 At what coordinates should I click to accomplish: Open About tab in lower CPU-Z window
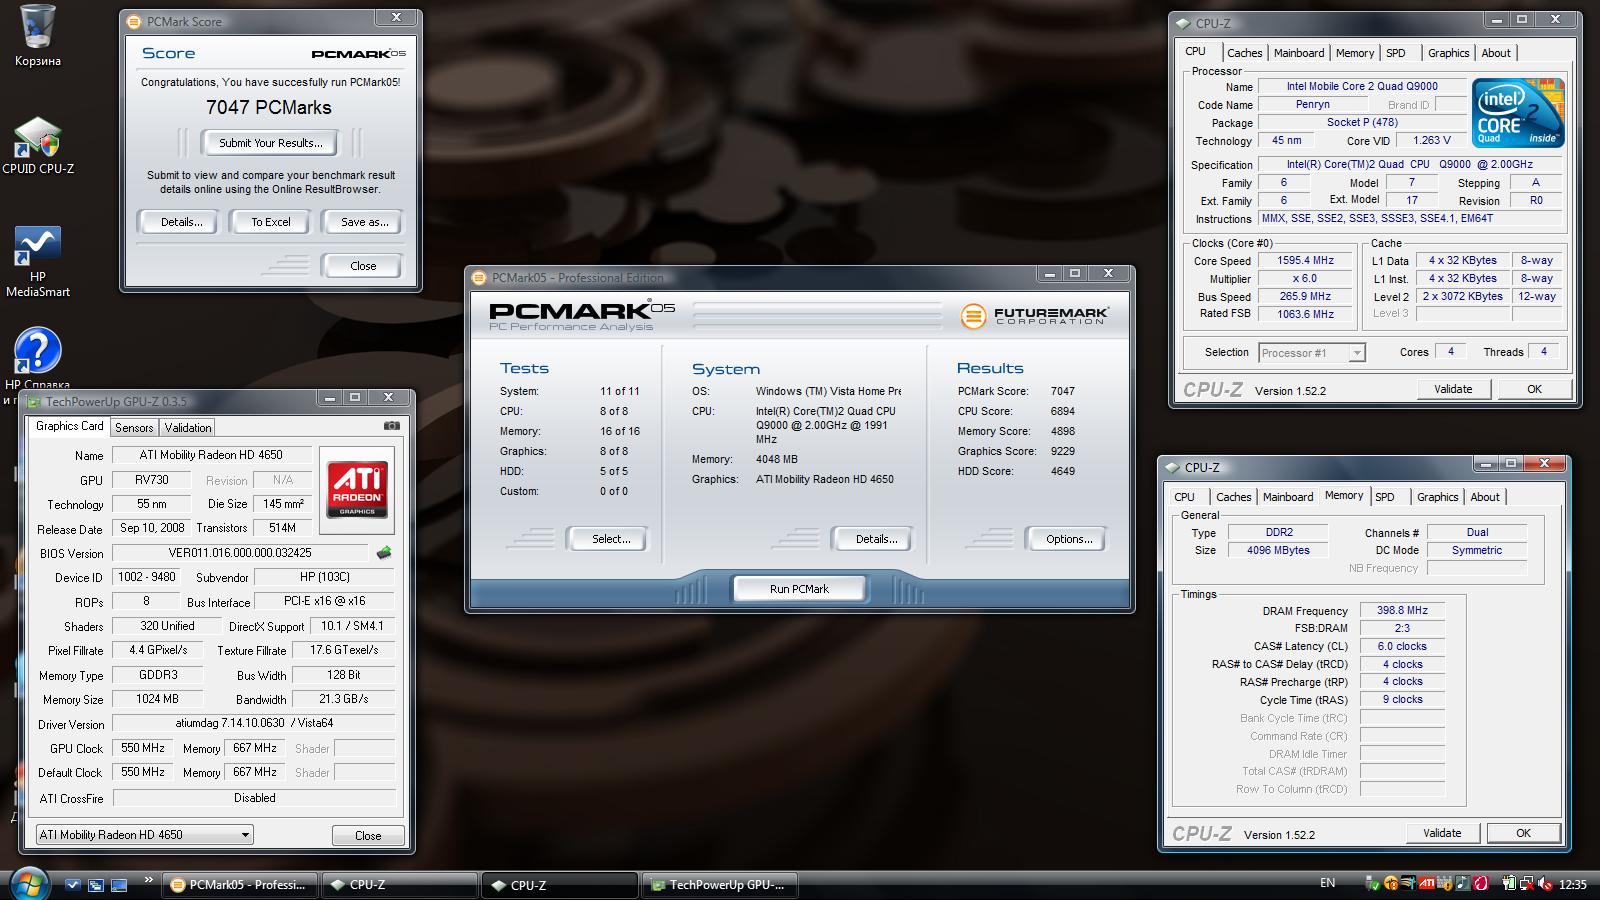point(1485,497)
